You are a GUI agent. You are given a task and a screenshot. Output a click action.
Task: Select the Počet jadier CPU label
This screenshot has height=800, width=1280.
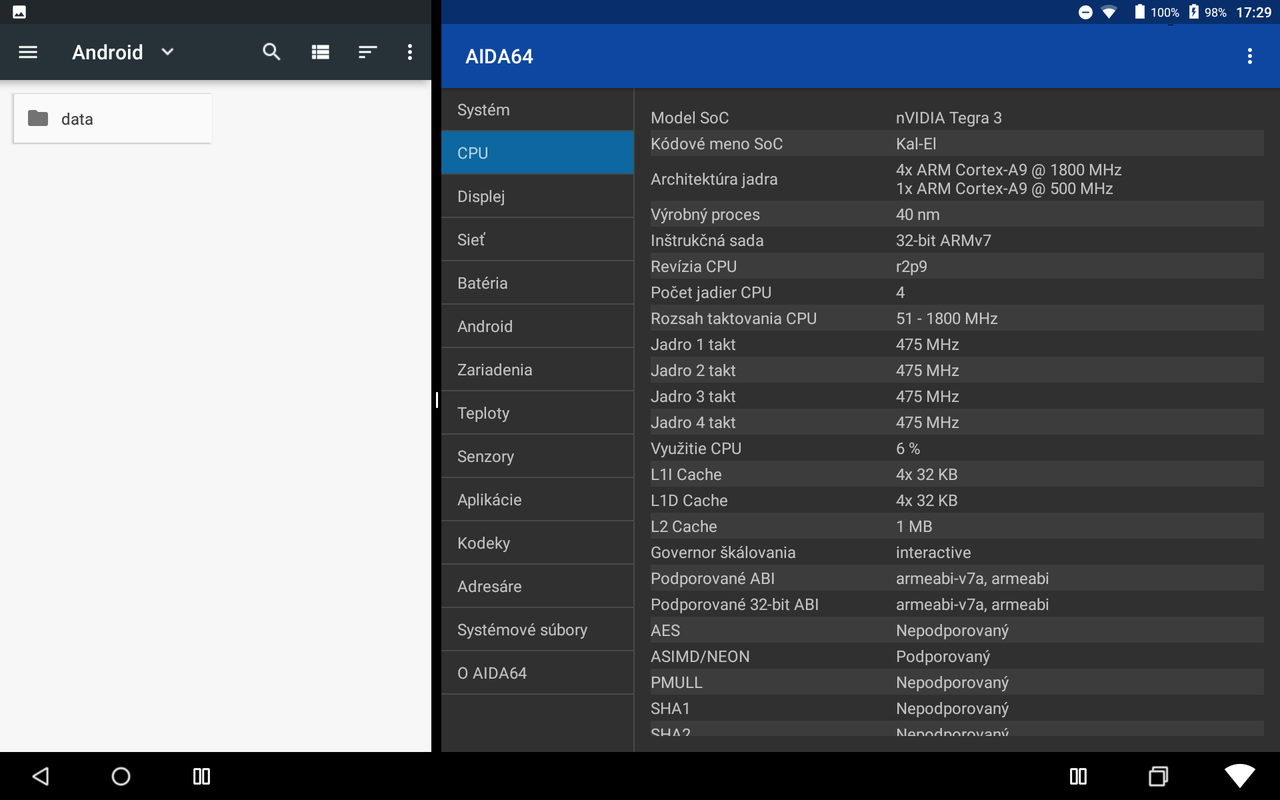711,292
